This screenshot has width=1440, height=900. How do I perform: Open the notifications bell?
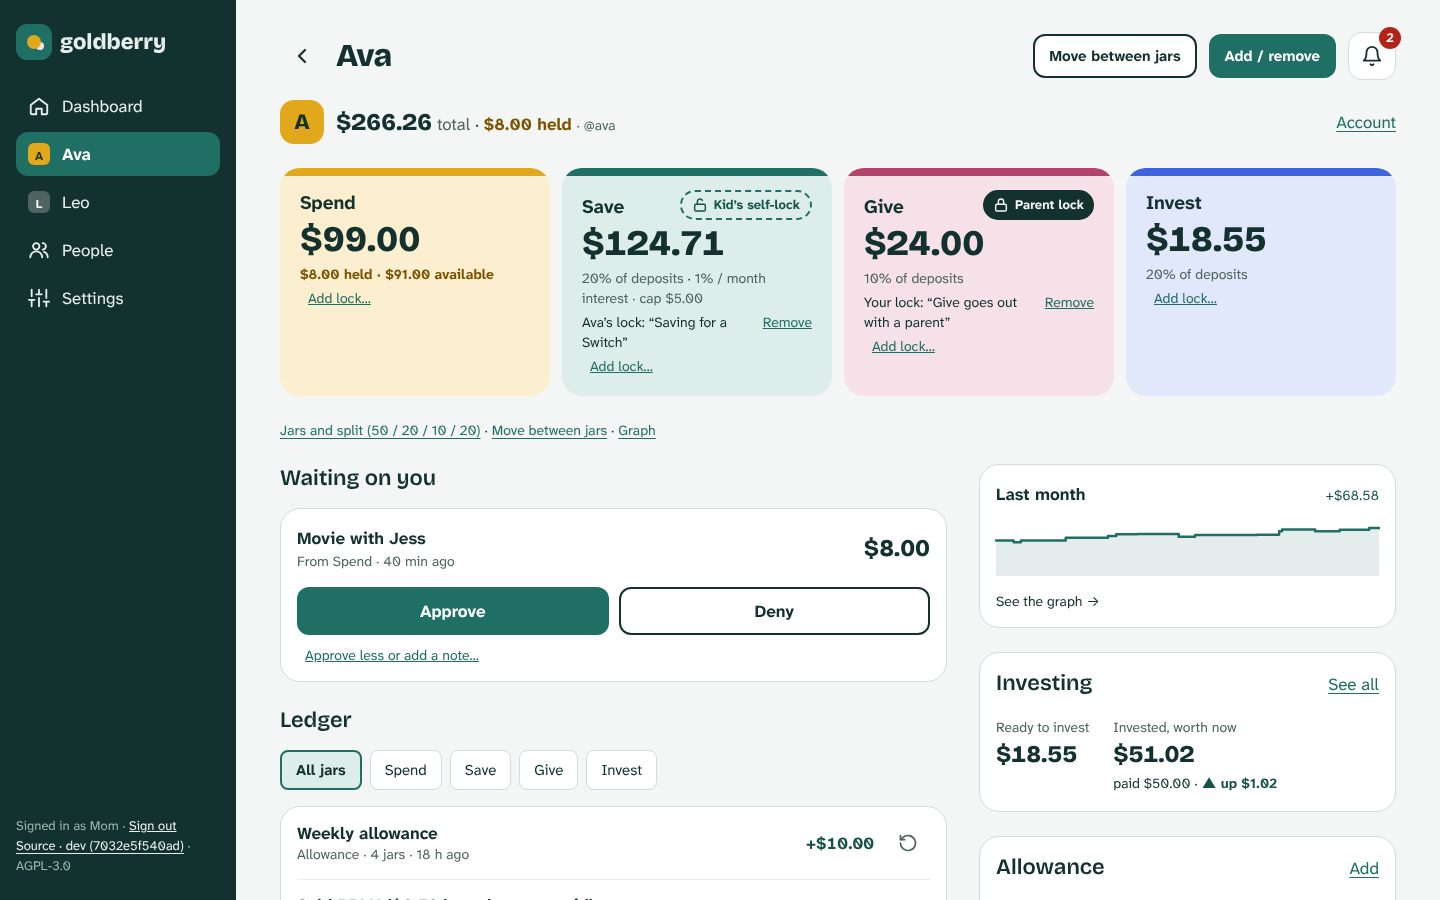[x=1371, y=56]
